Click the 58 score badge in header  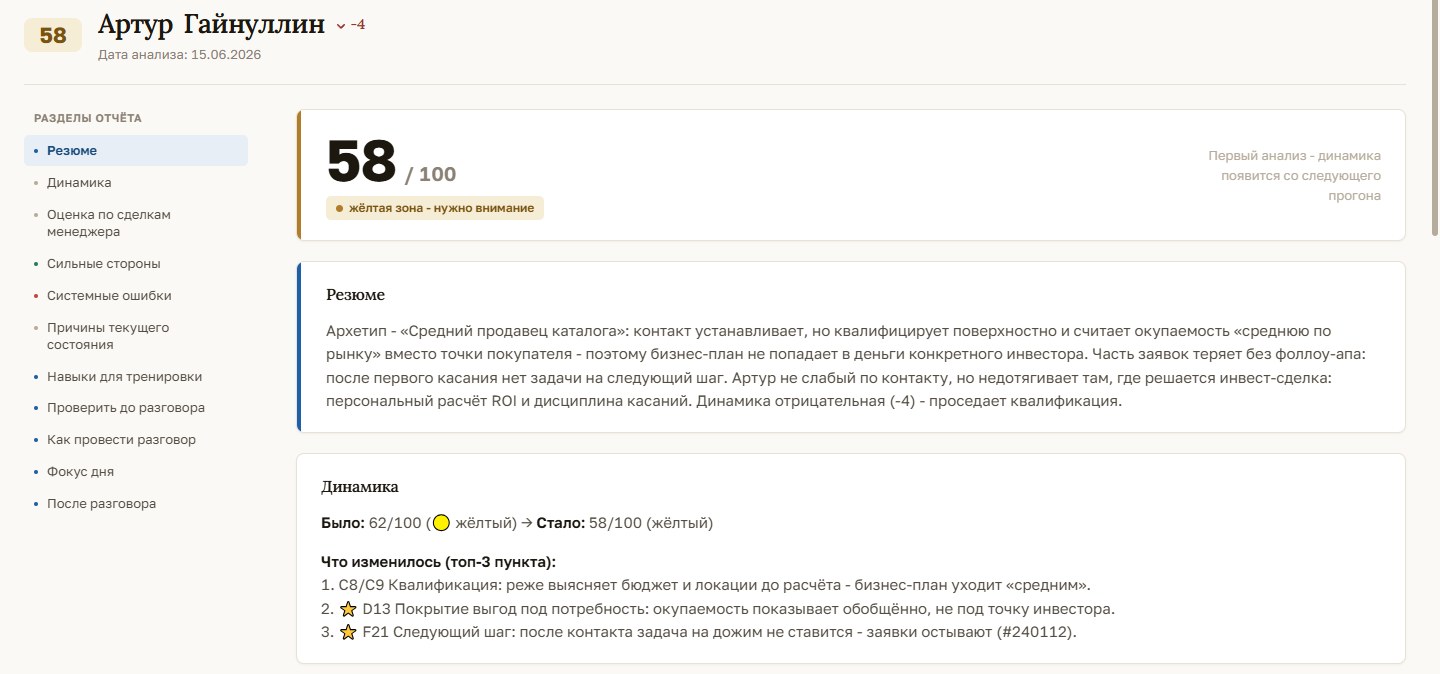pos(53,36)
